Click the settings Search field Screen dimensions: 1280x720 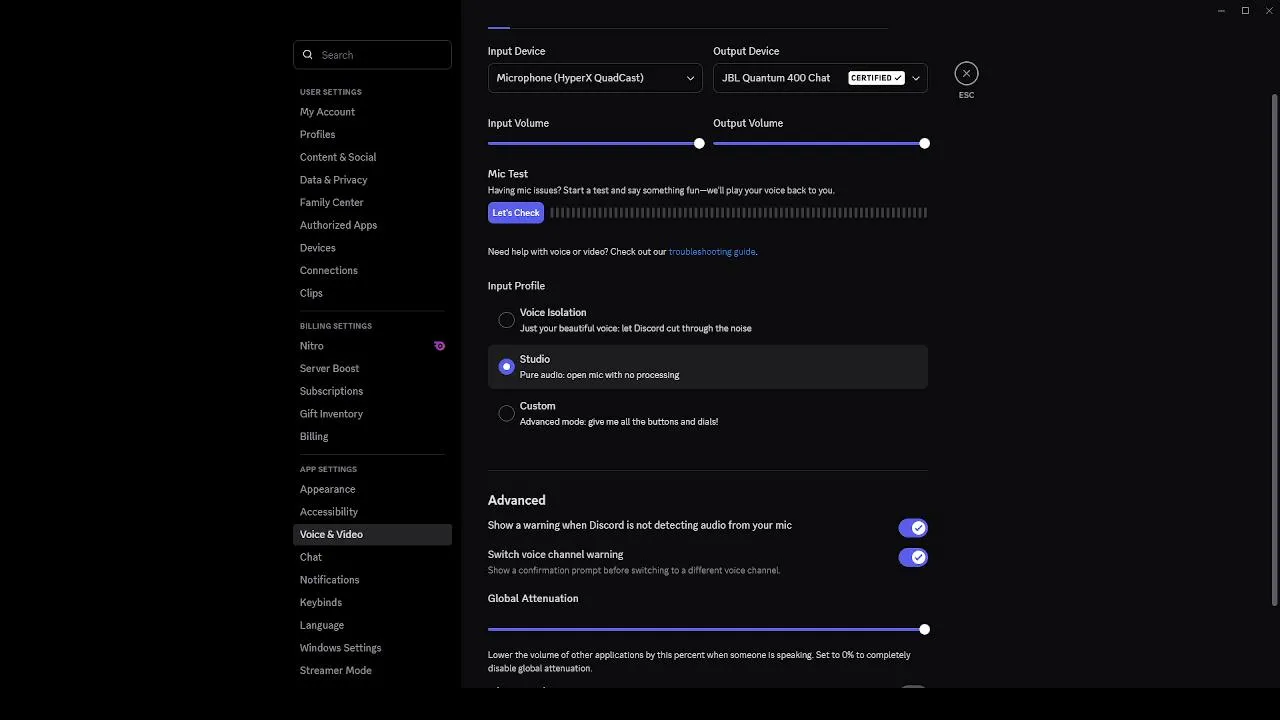click(372, 55)
